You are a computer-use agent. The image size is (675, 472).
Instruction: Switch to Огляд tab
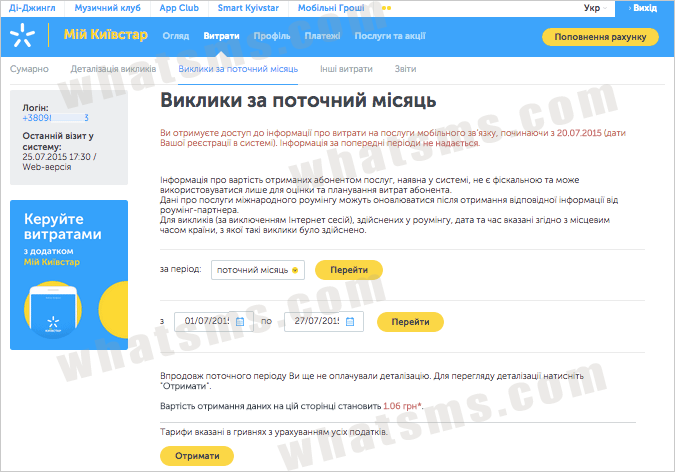(176, 36)
